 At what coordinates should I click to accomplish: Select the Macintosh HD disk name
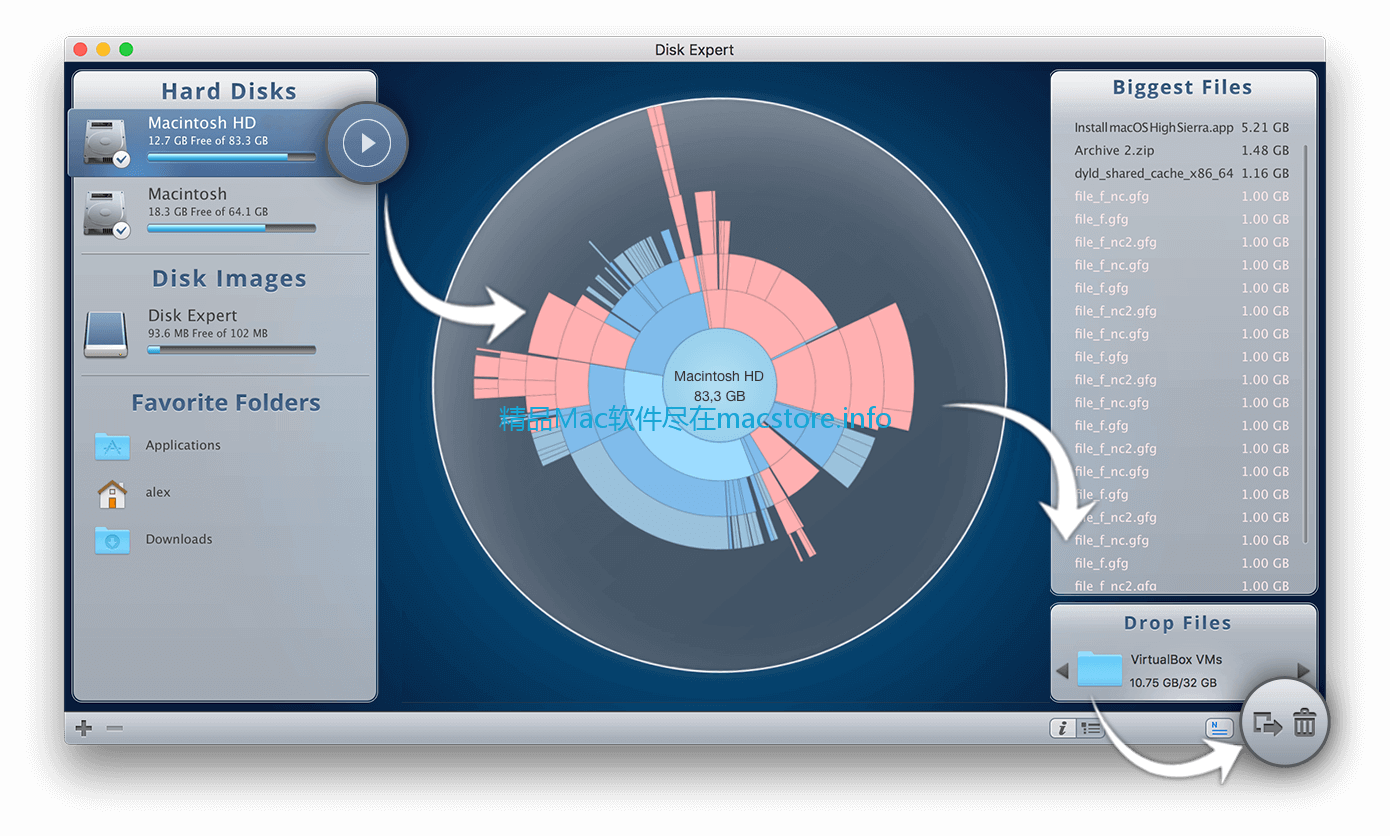(202, 122)
